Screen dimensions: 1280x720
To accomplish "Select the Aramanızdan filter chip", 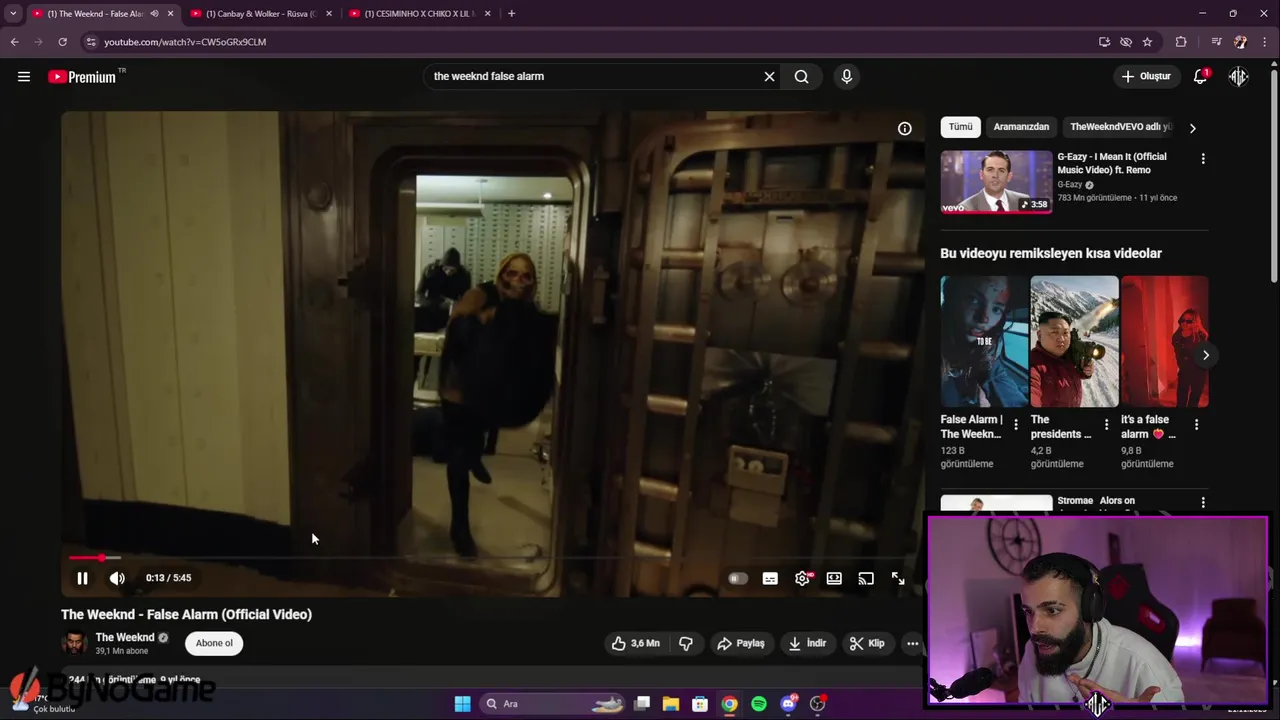I will point(1021,127).
